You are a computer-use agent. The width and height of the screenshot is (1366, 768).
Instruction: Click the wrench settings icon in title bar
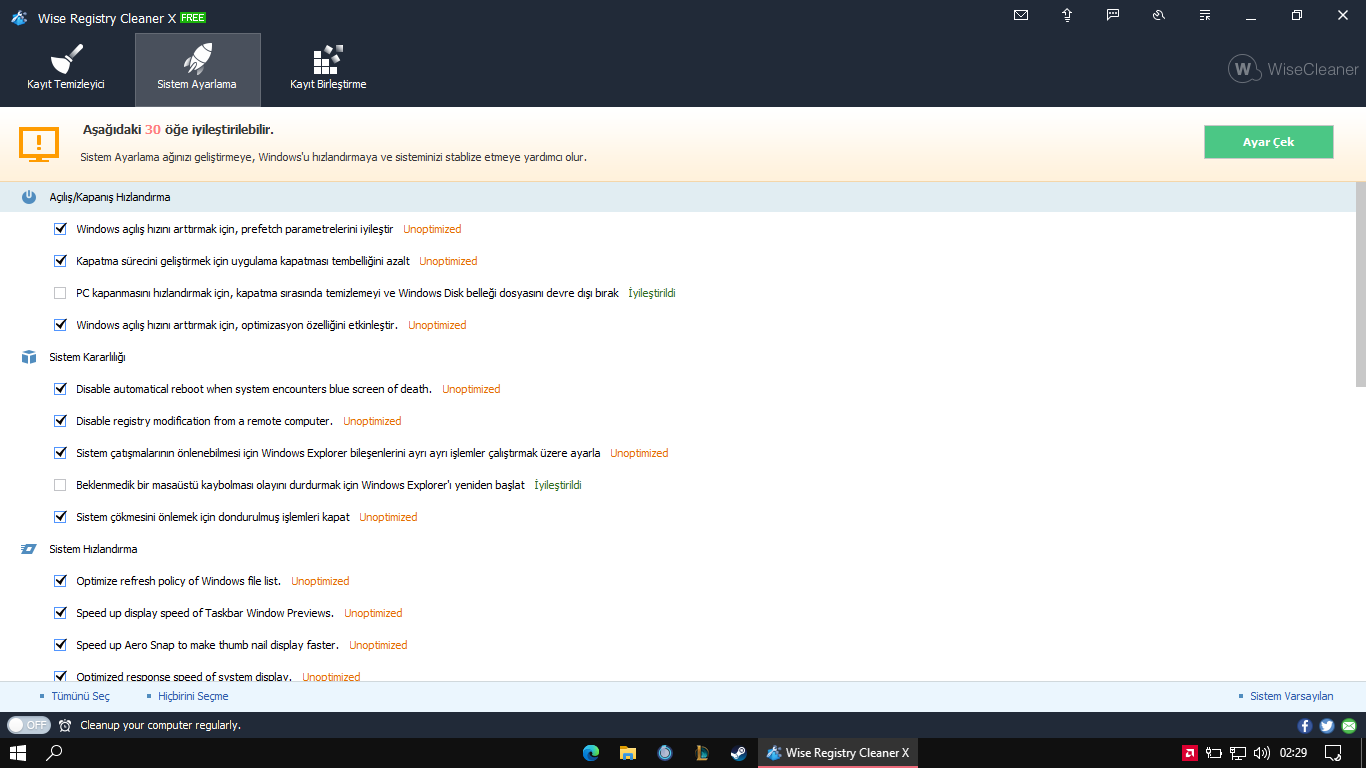coord(1159,15)
